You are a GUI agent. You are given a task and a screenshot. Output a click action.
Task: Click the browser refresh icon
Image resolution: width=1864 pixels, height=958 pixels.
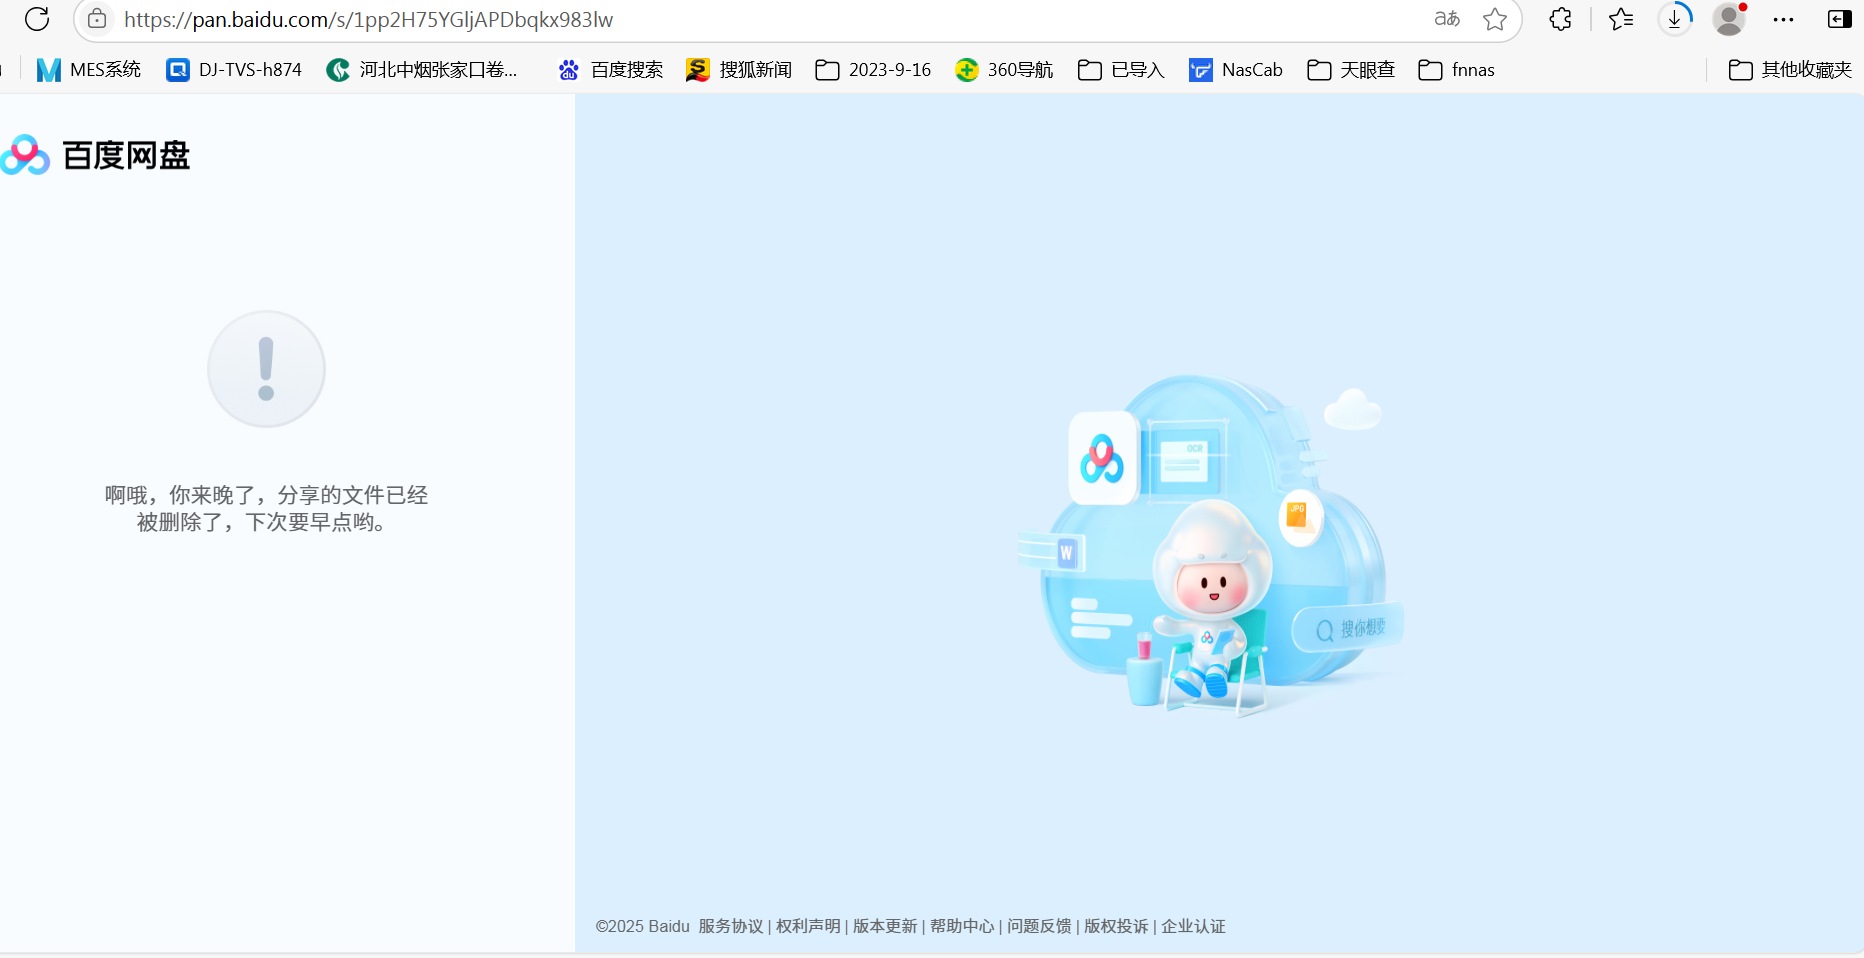(x=37, y=19)
